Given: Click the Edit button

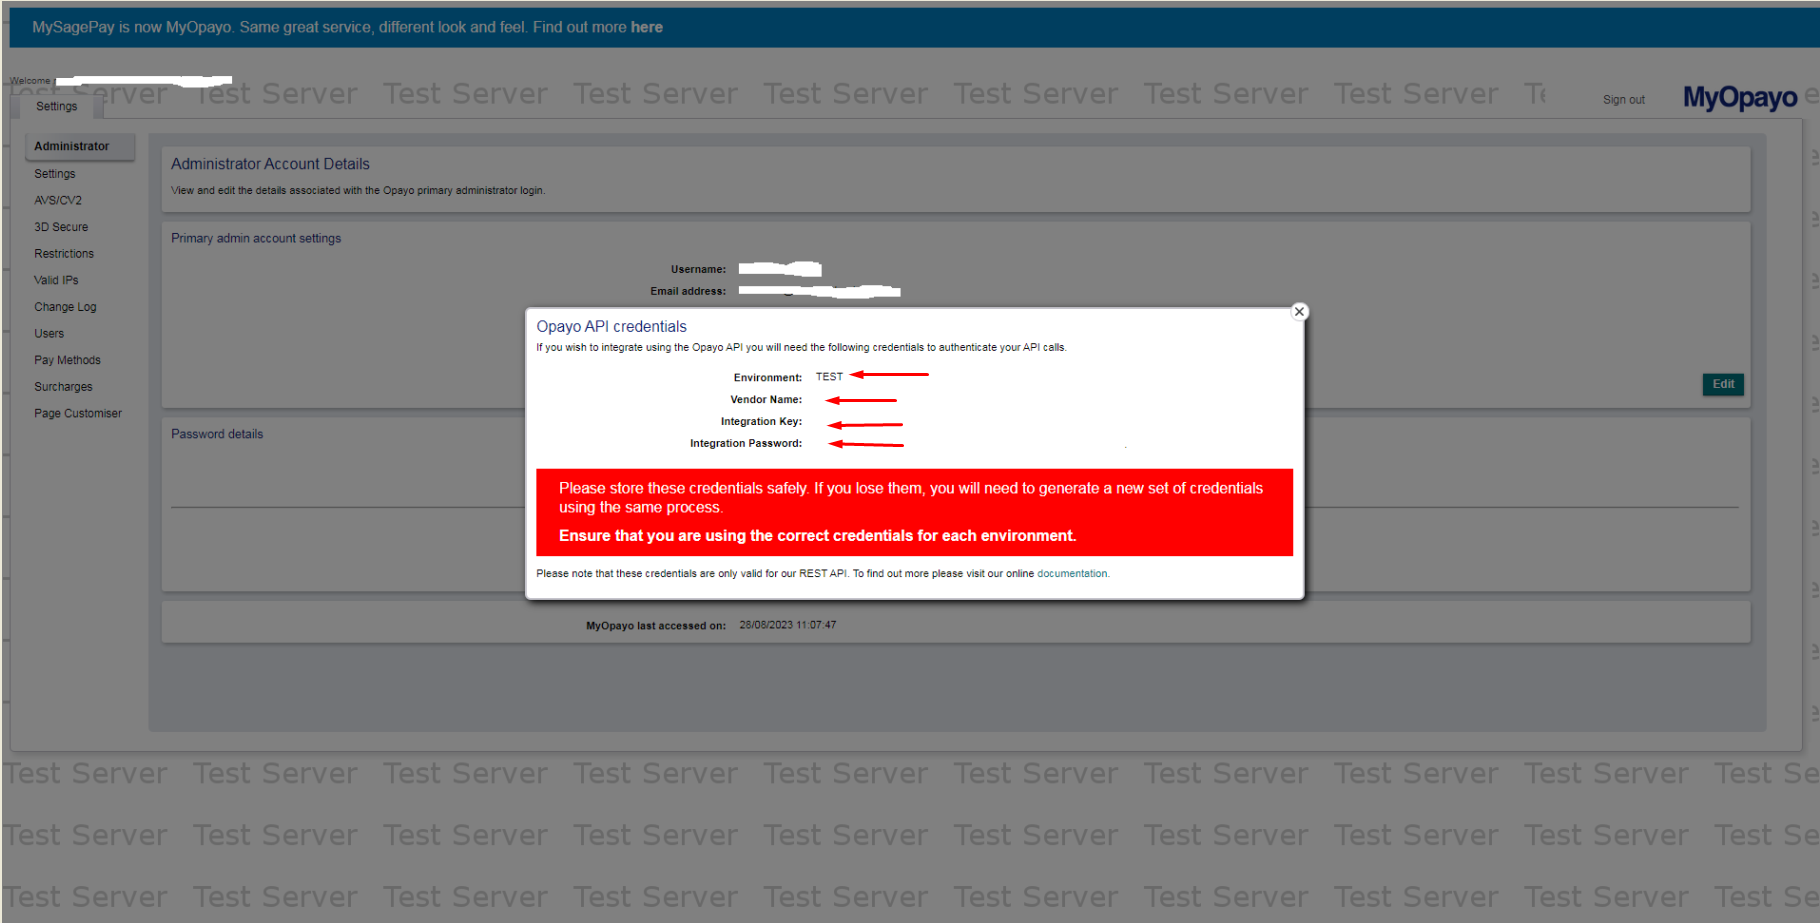Looking at the screenshot, I should tap(1723, 384).
